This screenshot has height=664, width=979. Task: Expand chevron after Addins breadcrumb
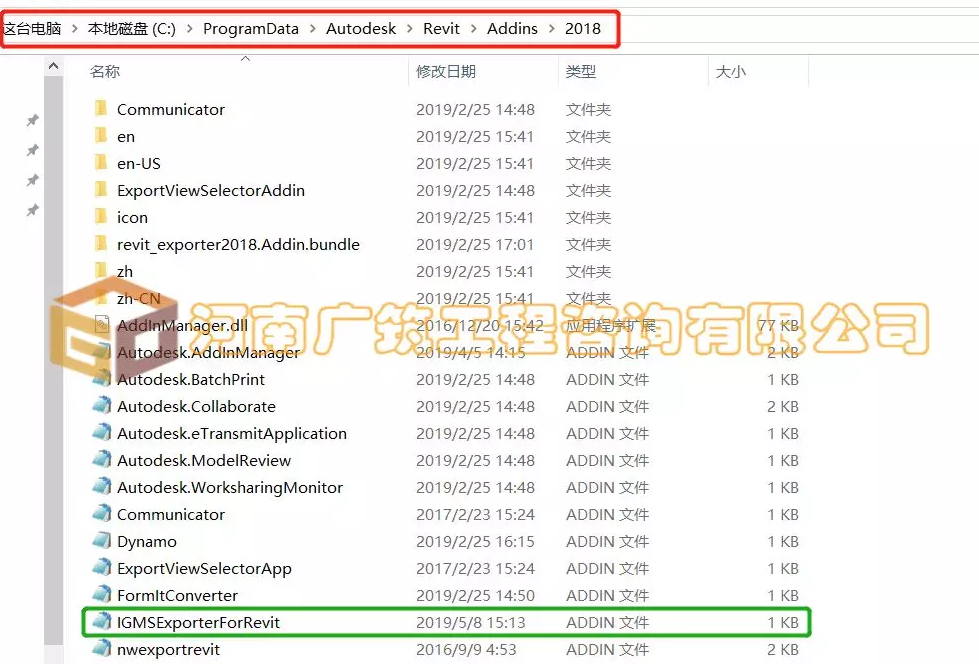point(551,29)
